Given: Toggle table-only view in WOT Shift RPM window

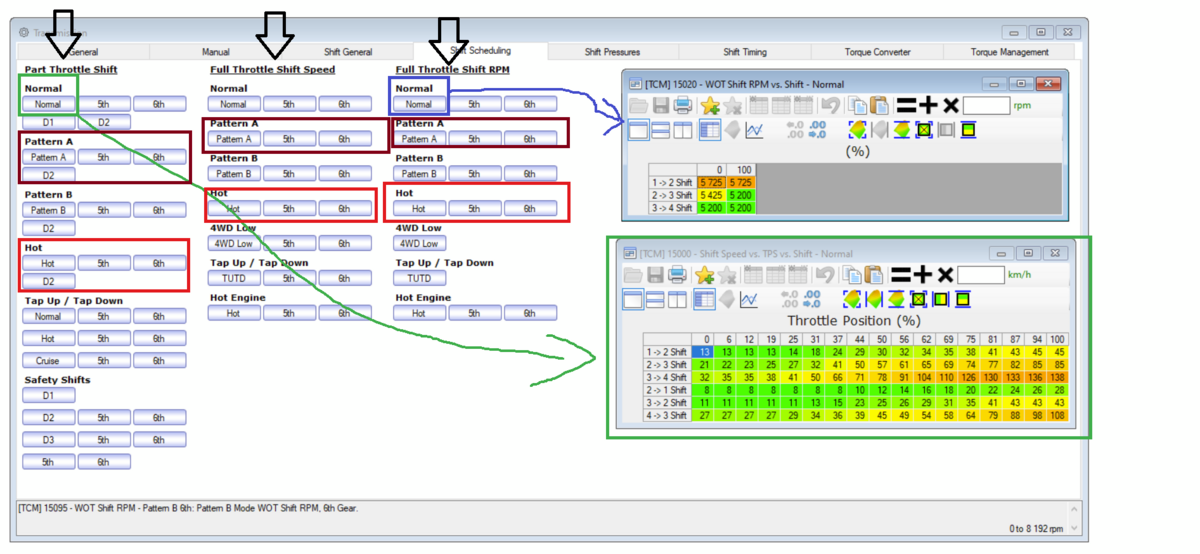Looking at the screenshot, I should [x=638, y=130].
